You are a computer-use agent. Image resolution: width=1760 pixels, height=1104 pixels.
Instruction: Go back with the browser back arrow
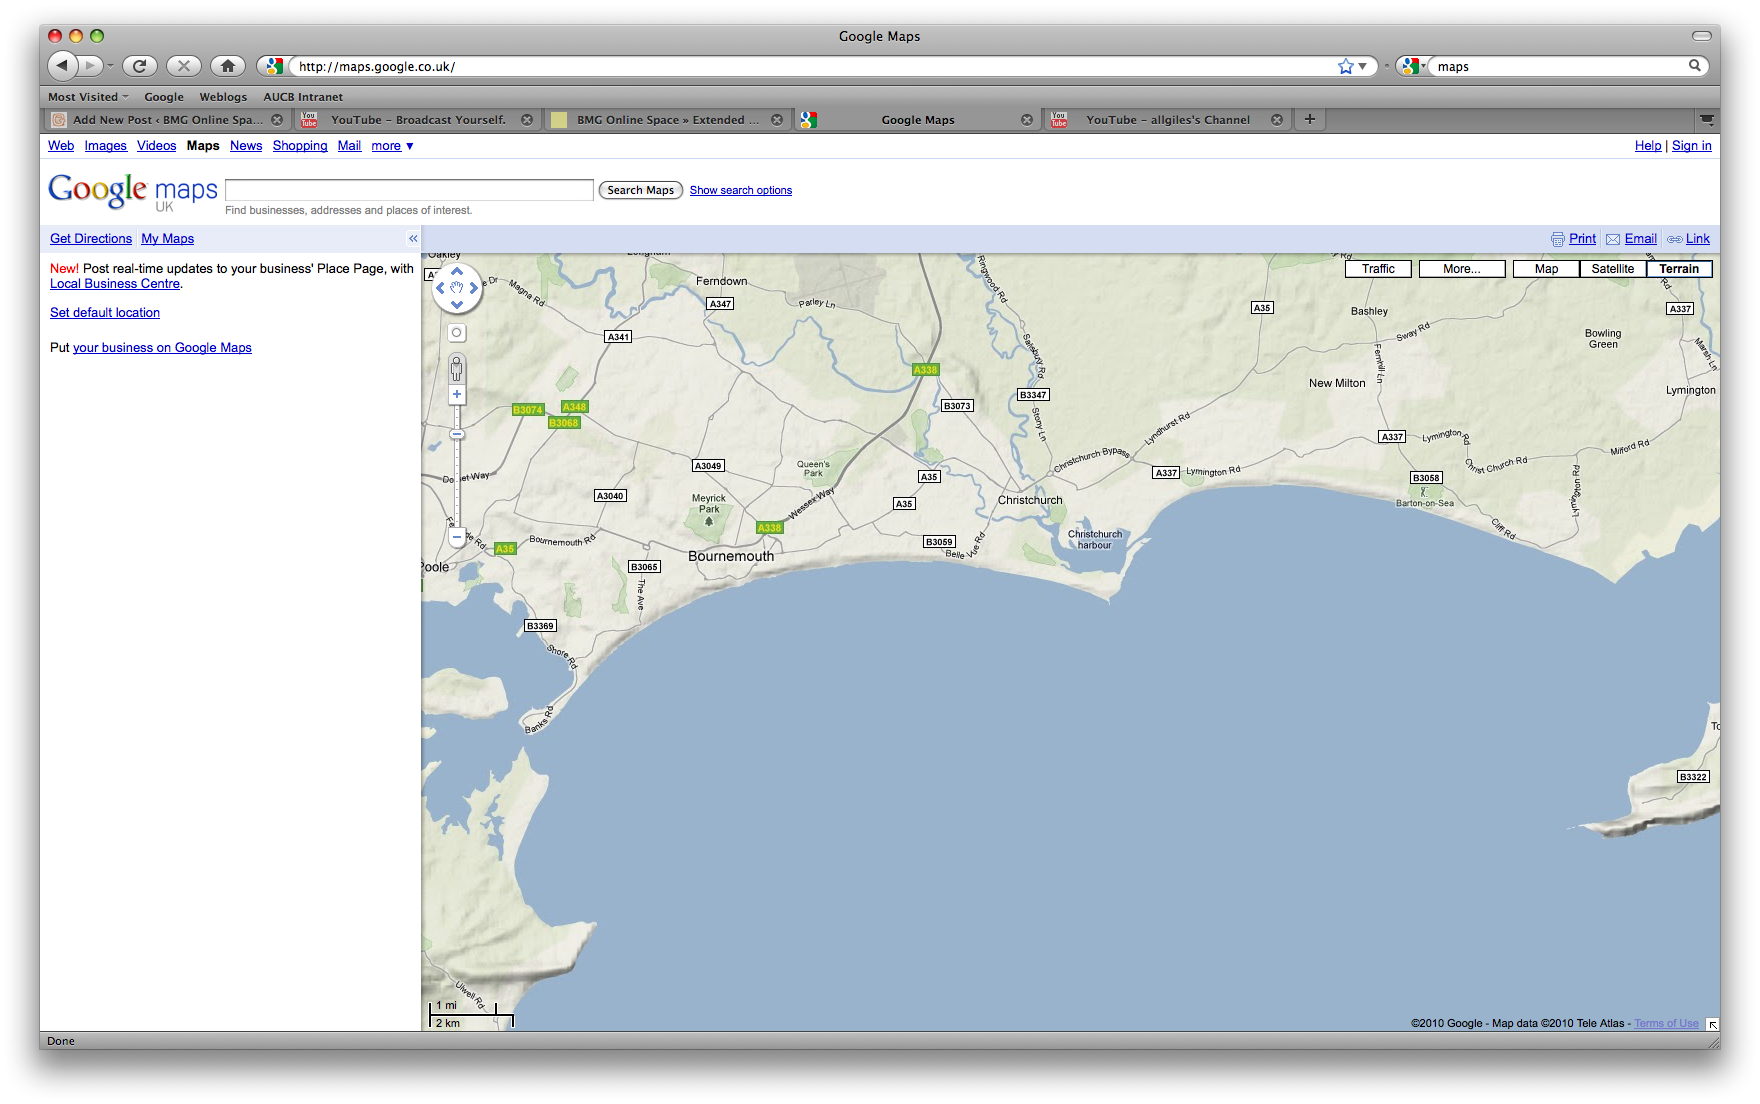pos(62,66)
